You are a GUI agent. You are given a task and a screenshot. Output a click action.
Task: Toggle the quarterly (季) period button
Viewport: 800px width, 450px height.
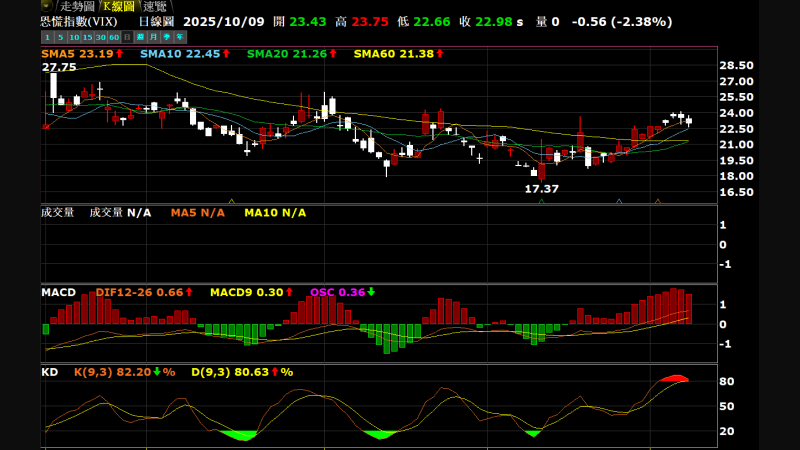coord(166,37)
